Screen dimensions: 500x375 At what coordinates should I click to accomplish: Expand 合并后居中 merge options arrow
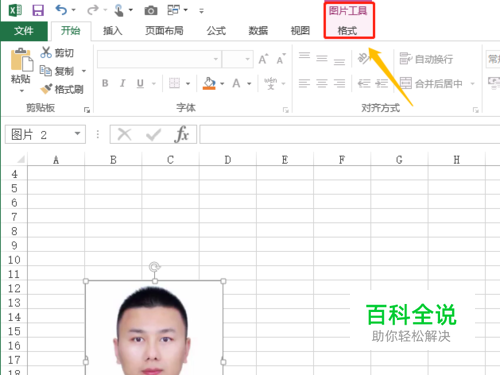tap(472, 83)
